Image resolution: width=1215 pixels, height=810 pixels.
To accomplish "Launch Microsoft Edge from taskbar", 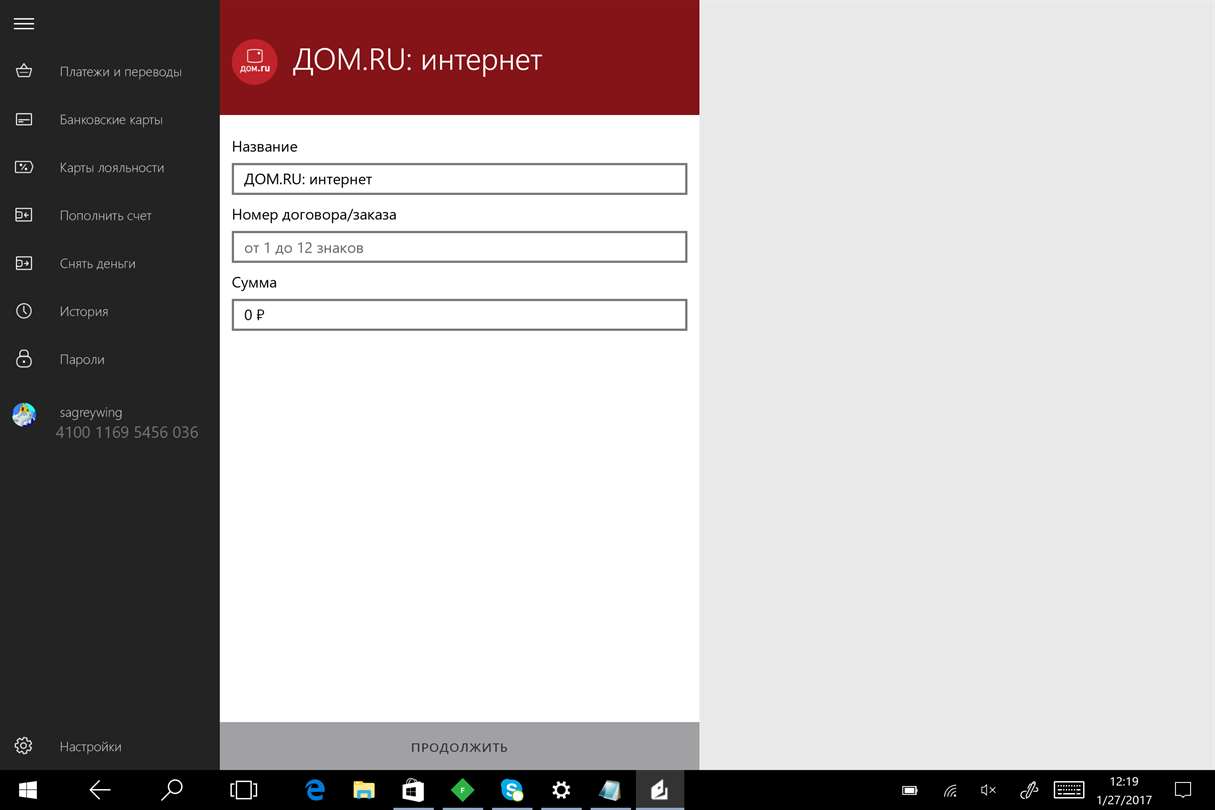I will (315, 790).
